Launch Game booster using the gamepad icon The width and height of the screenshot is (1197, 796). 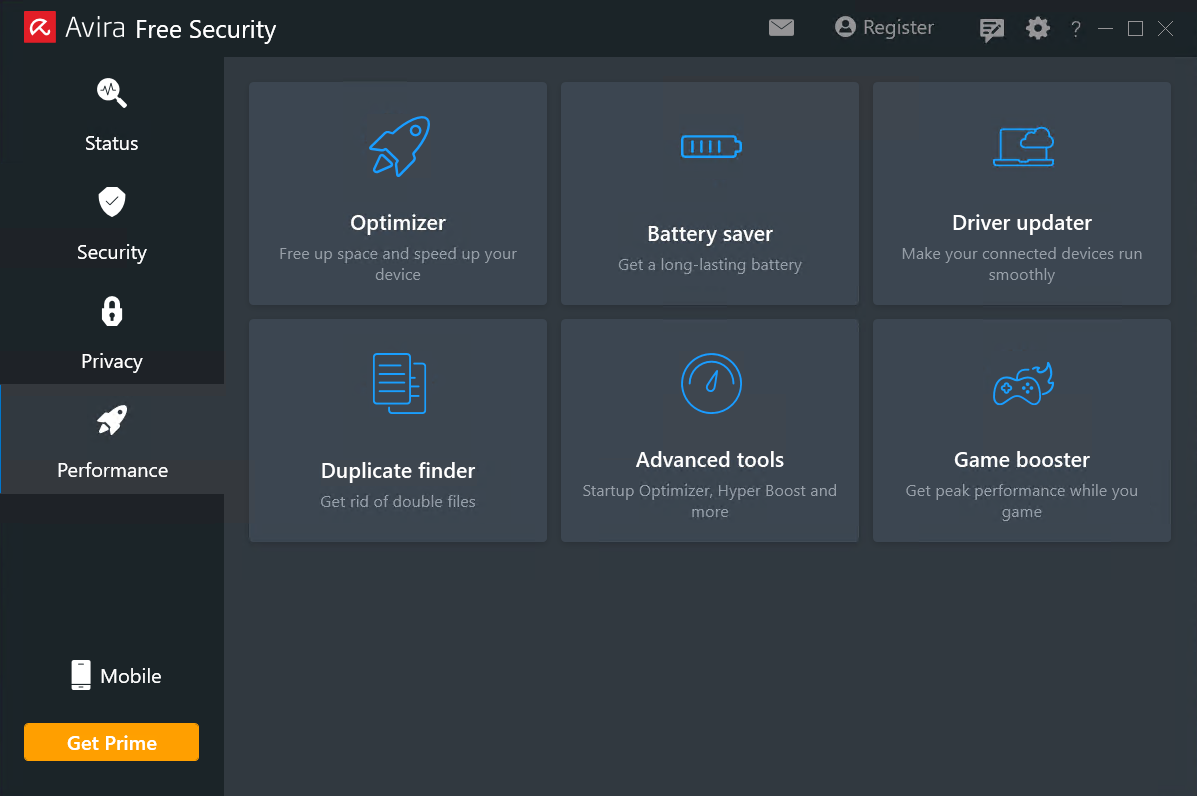click(1021, 382)
